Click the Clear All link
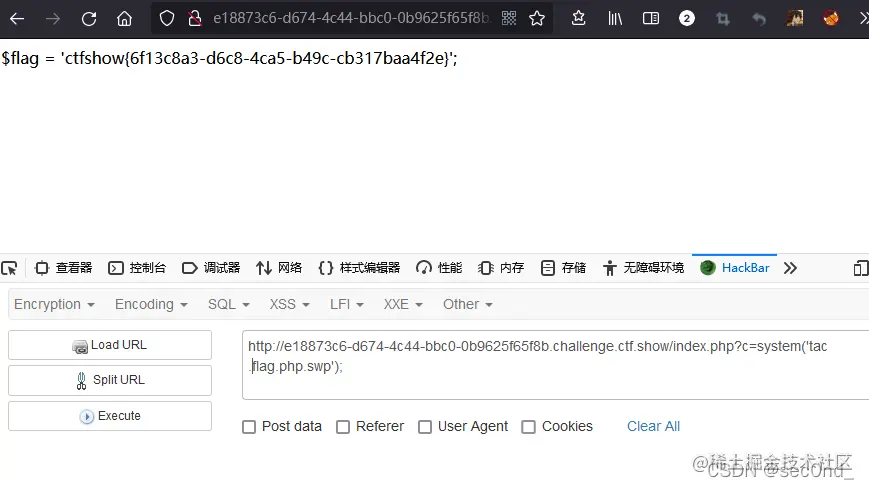Image resolution: width=869 pixels, height=489 pixels. [x=653, y=426]
